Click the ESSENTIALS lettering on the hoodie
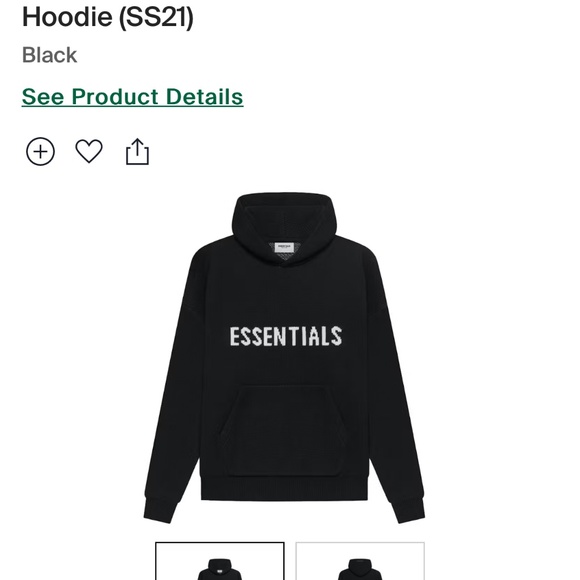This screenshot has width=580, height=580. click(x=286, y=336)
